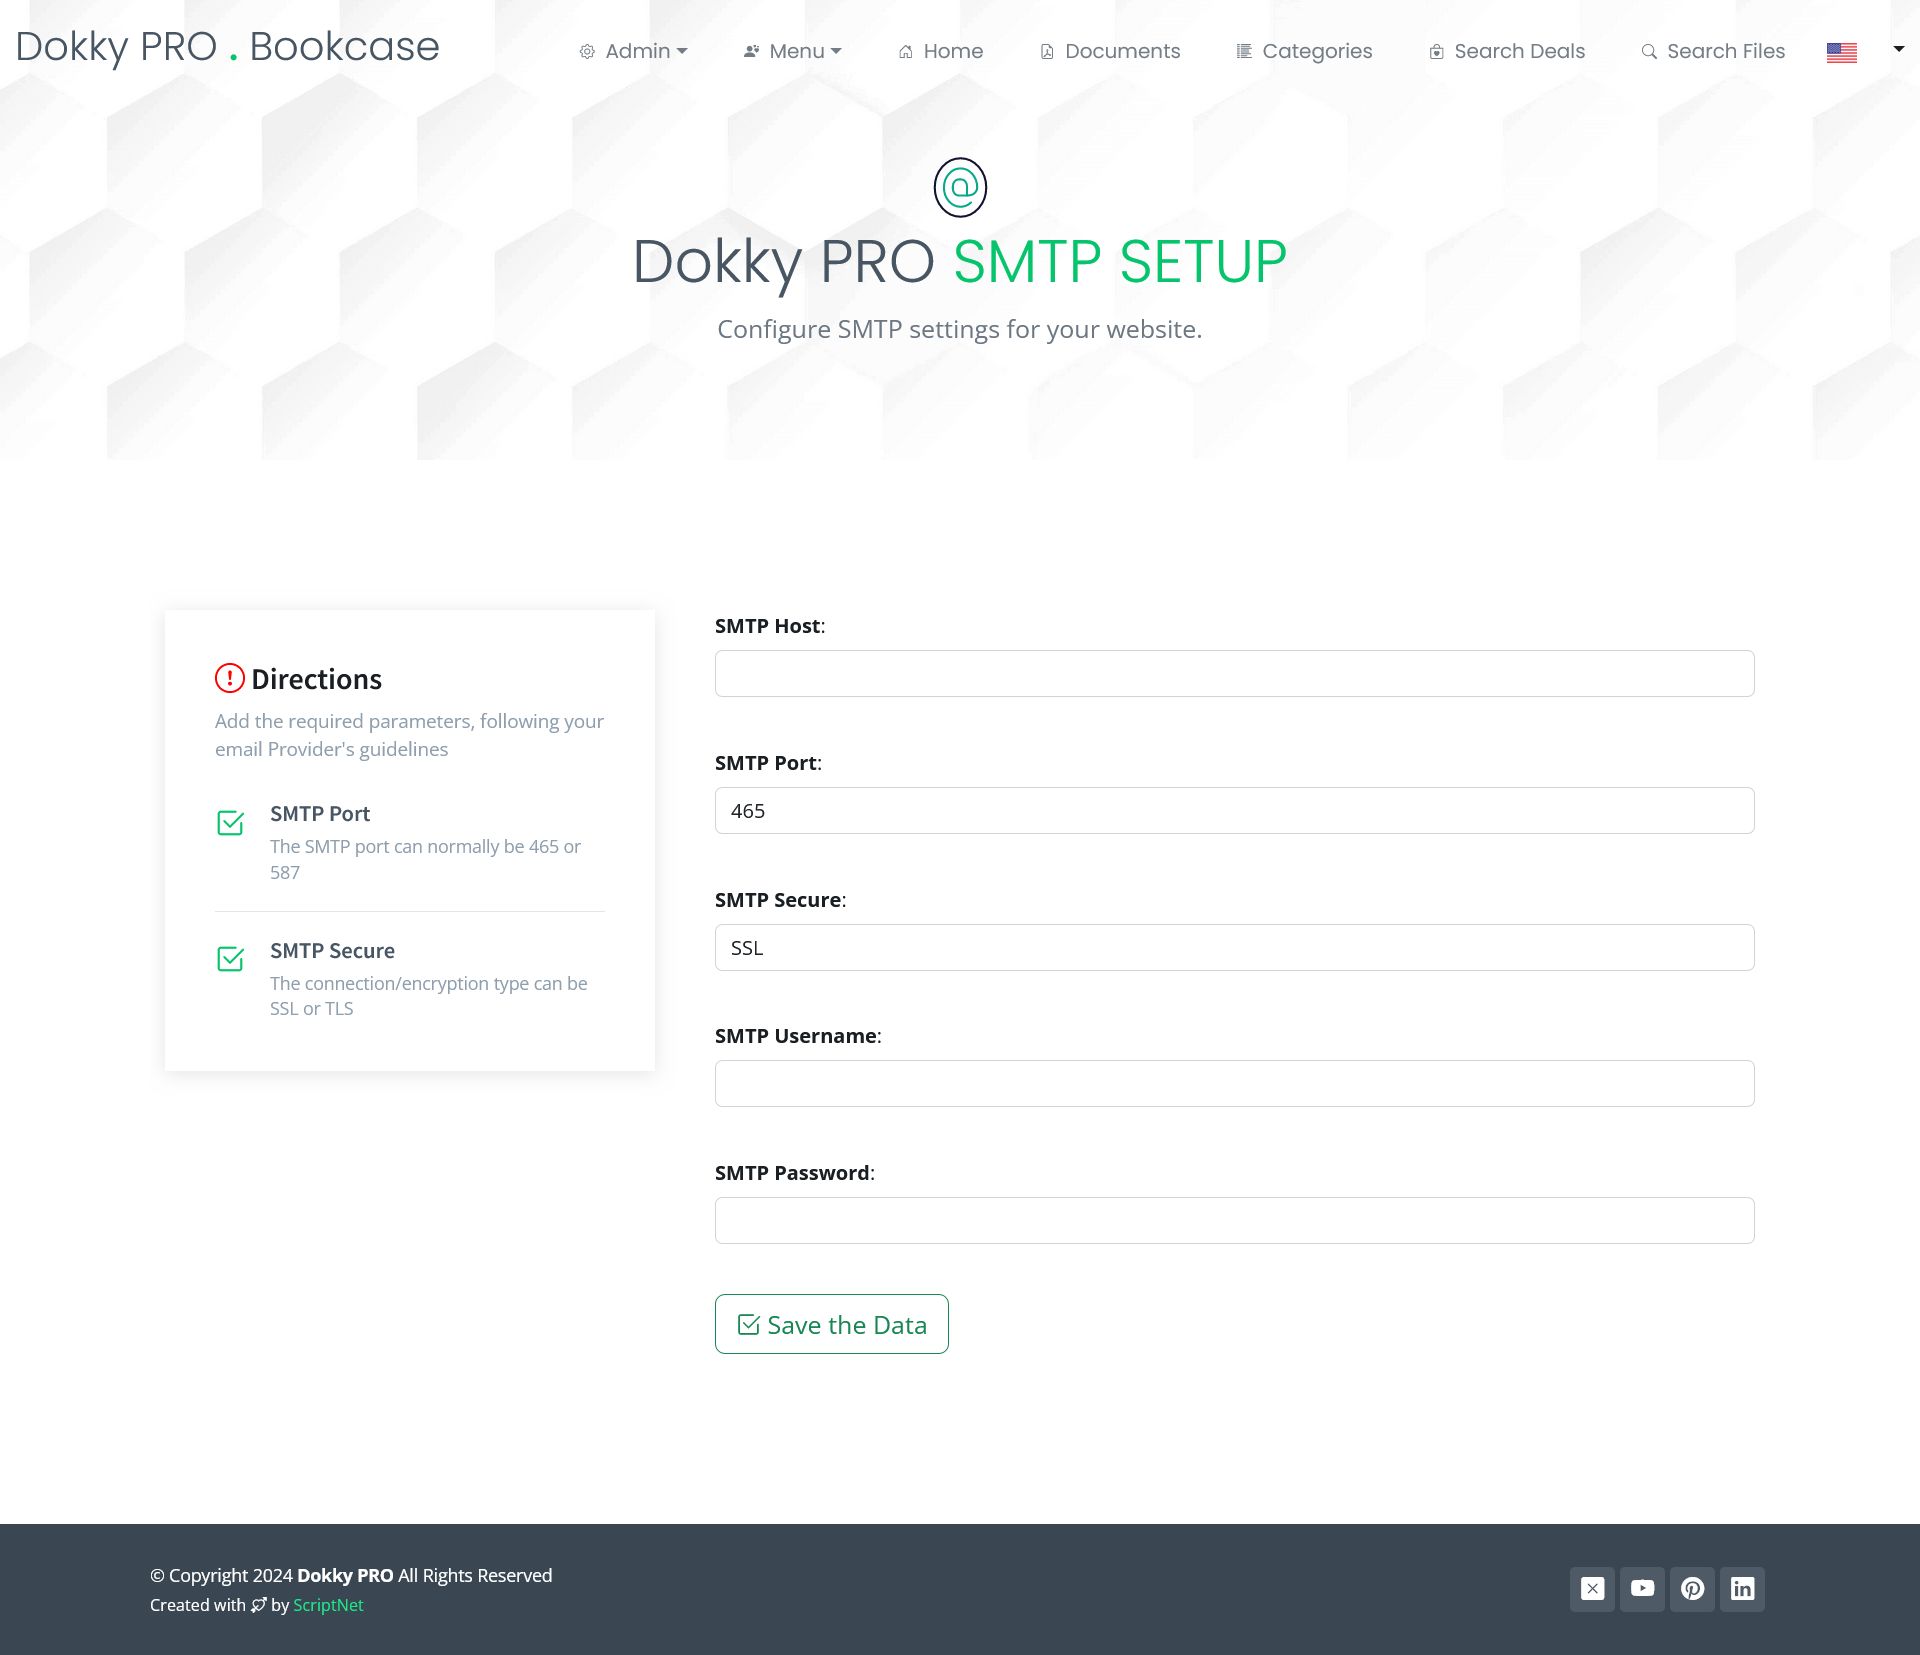Click the Dokky PRO . Bookcase logo
Image resolution: width=1920 pixels, height=1655 pixels.
tap(228, 46)
